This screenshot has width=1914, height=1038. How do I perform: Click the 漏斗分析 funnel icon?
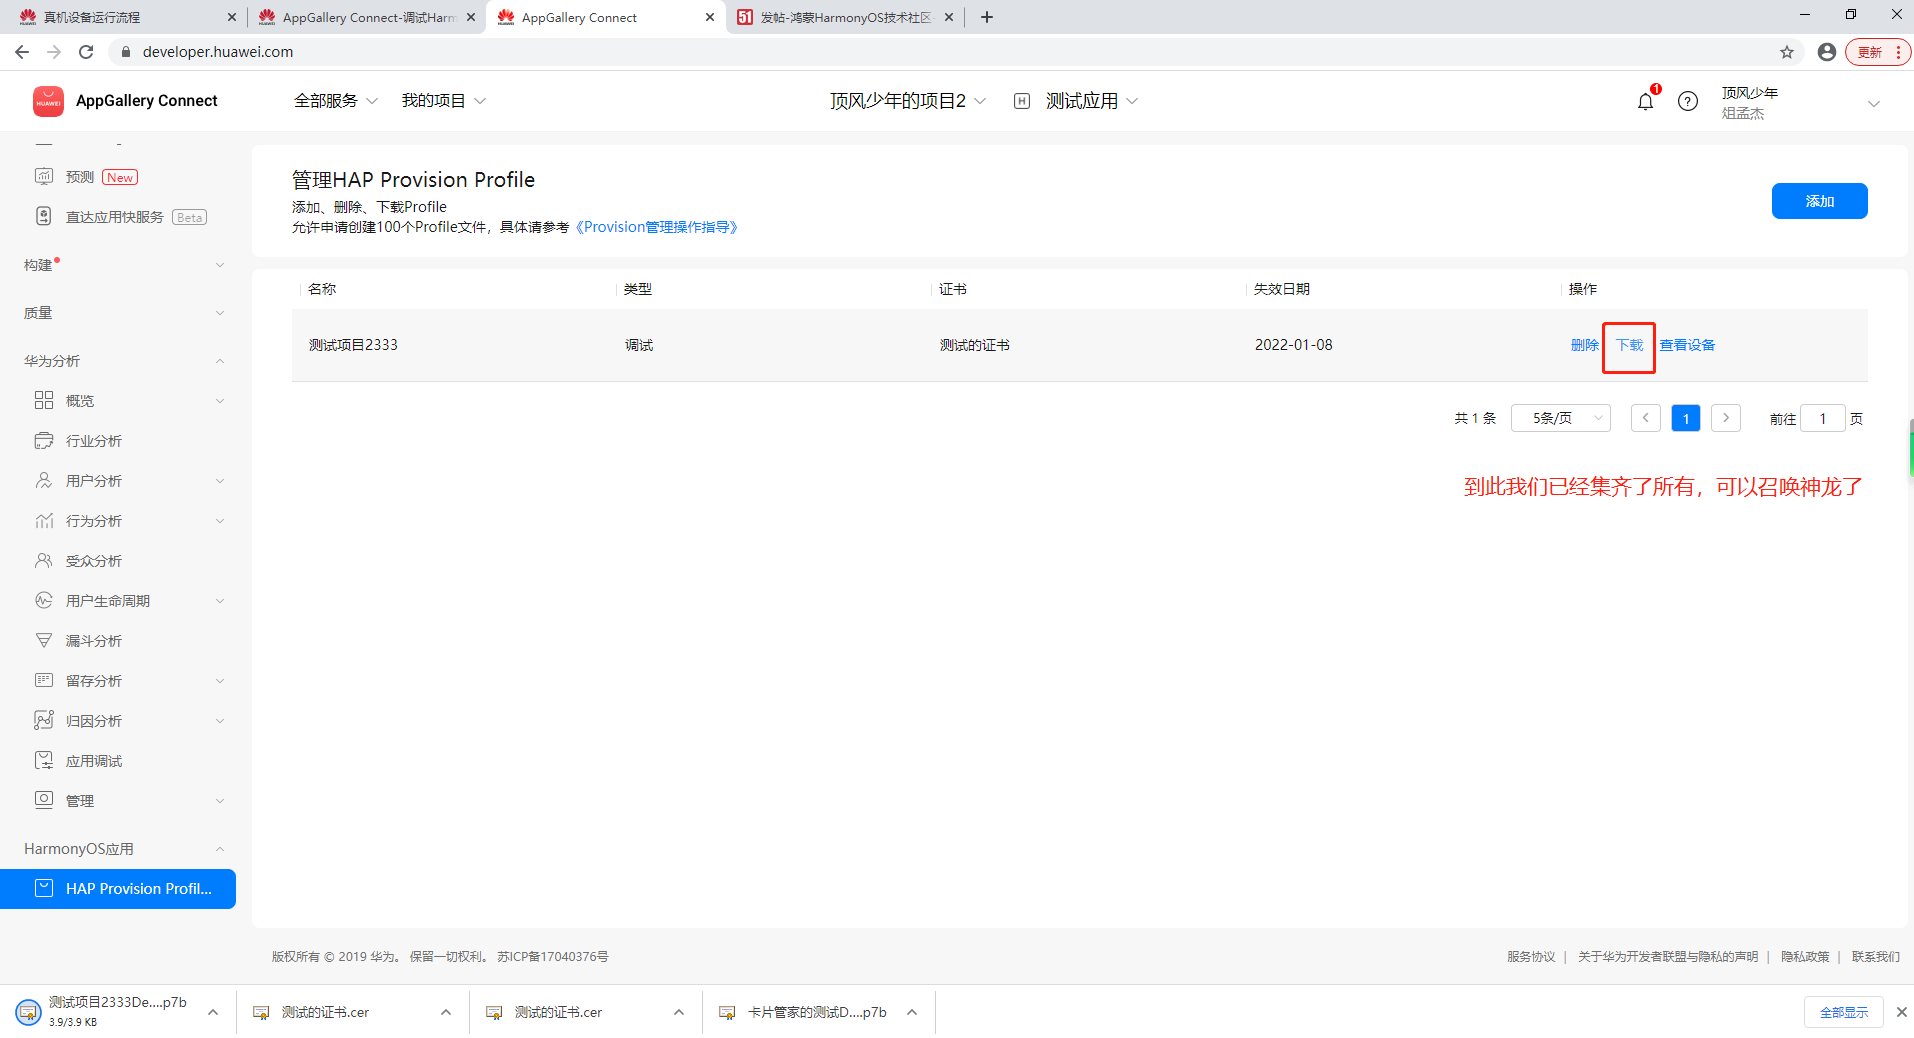pyautogui.click(x=44, y=640)
